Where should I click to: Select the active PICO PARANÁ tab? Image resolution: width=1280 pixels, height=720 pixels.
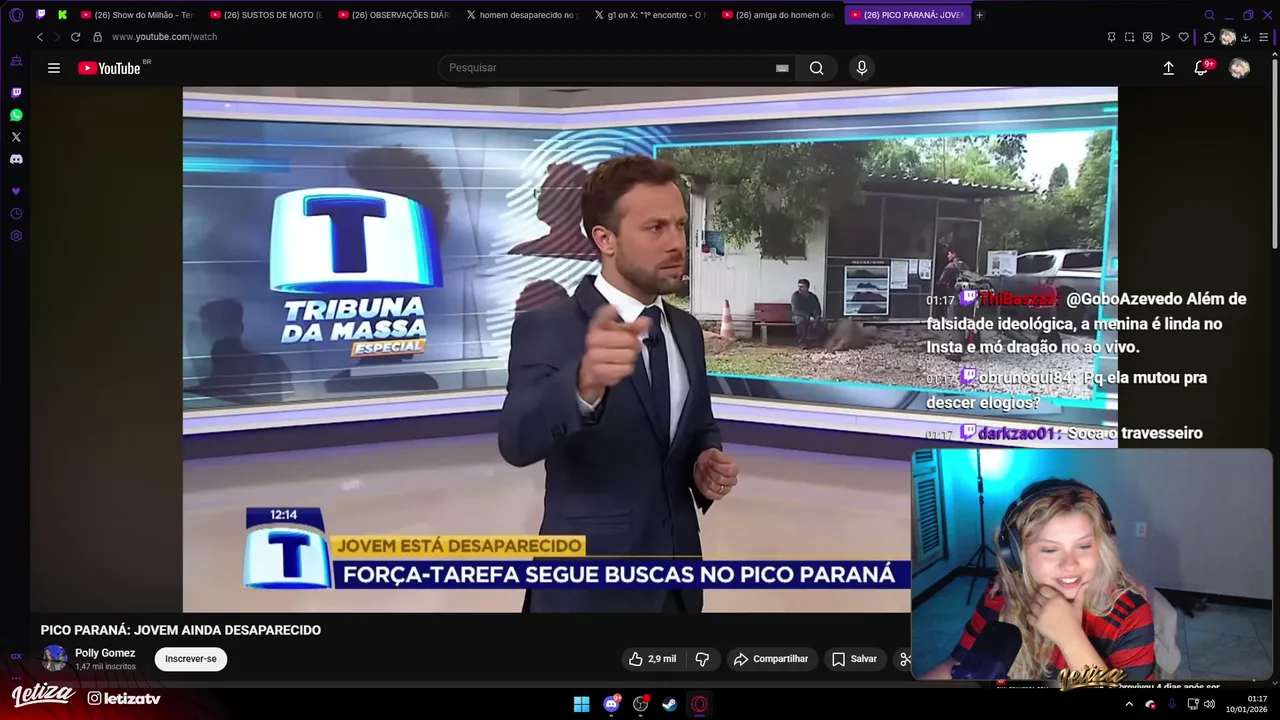908,15
